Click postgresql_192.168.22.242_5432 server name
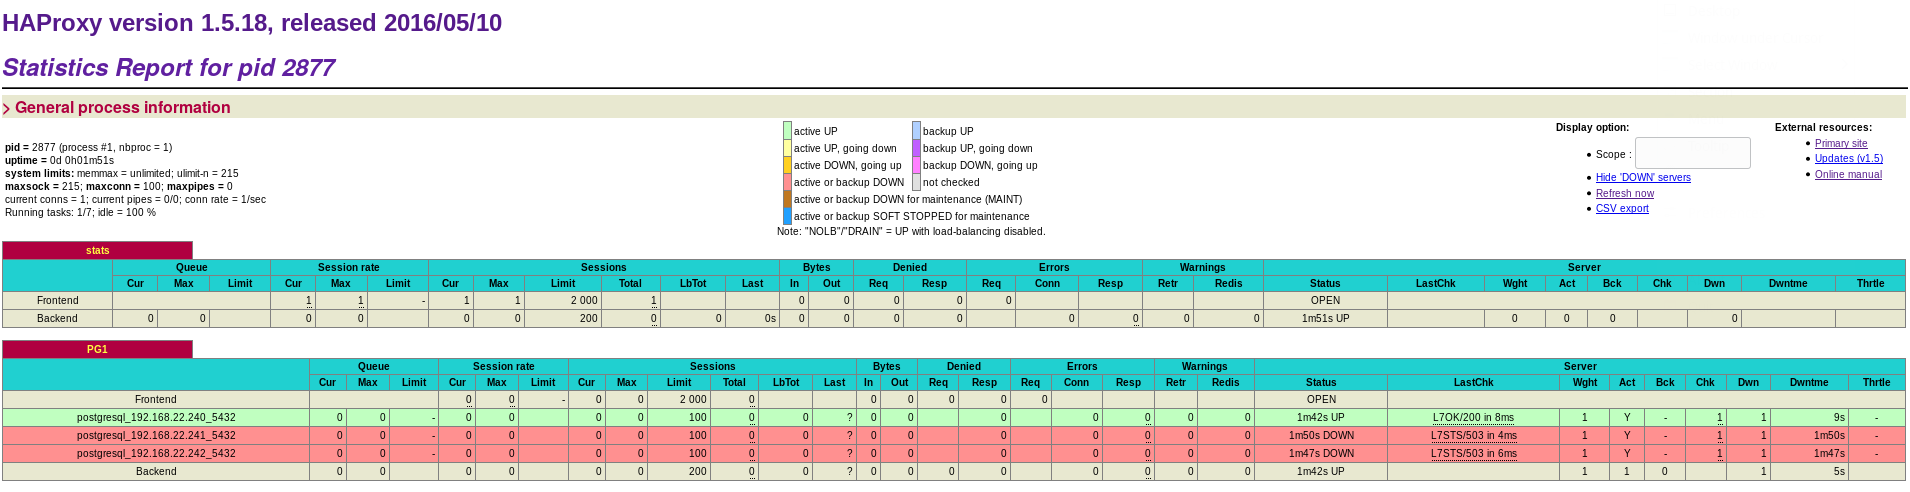1910x492 pixels. pyautogui.click(x=156, y=454)
